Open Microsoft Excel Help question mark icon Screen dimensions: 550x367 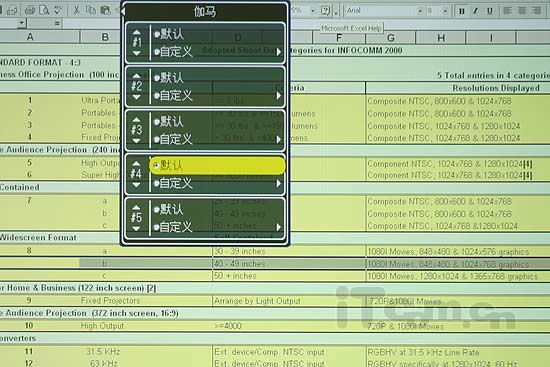326,11
